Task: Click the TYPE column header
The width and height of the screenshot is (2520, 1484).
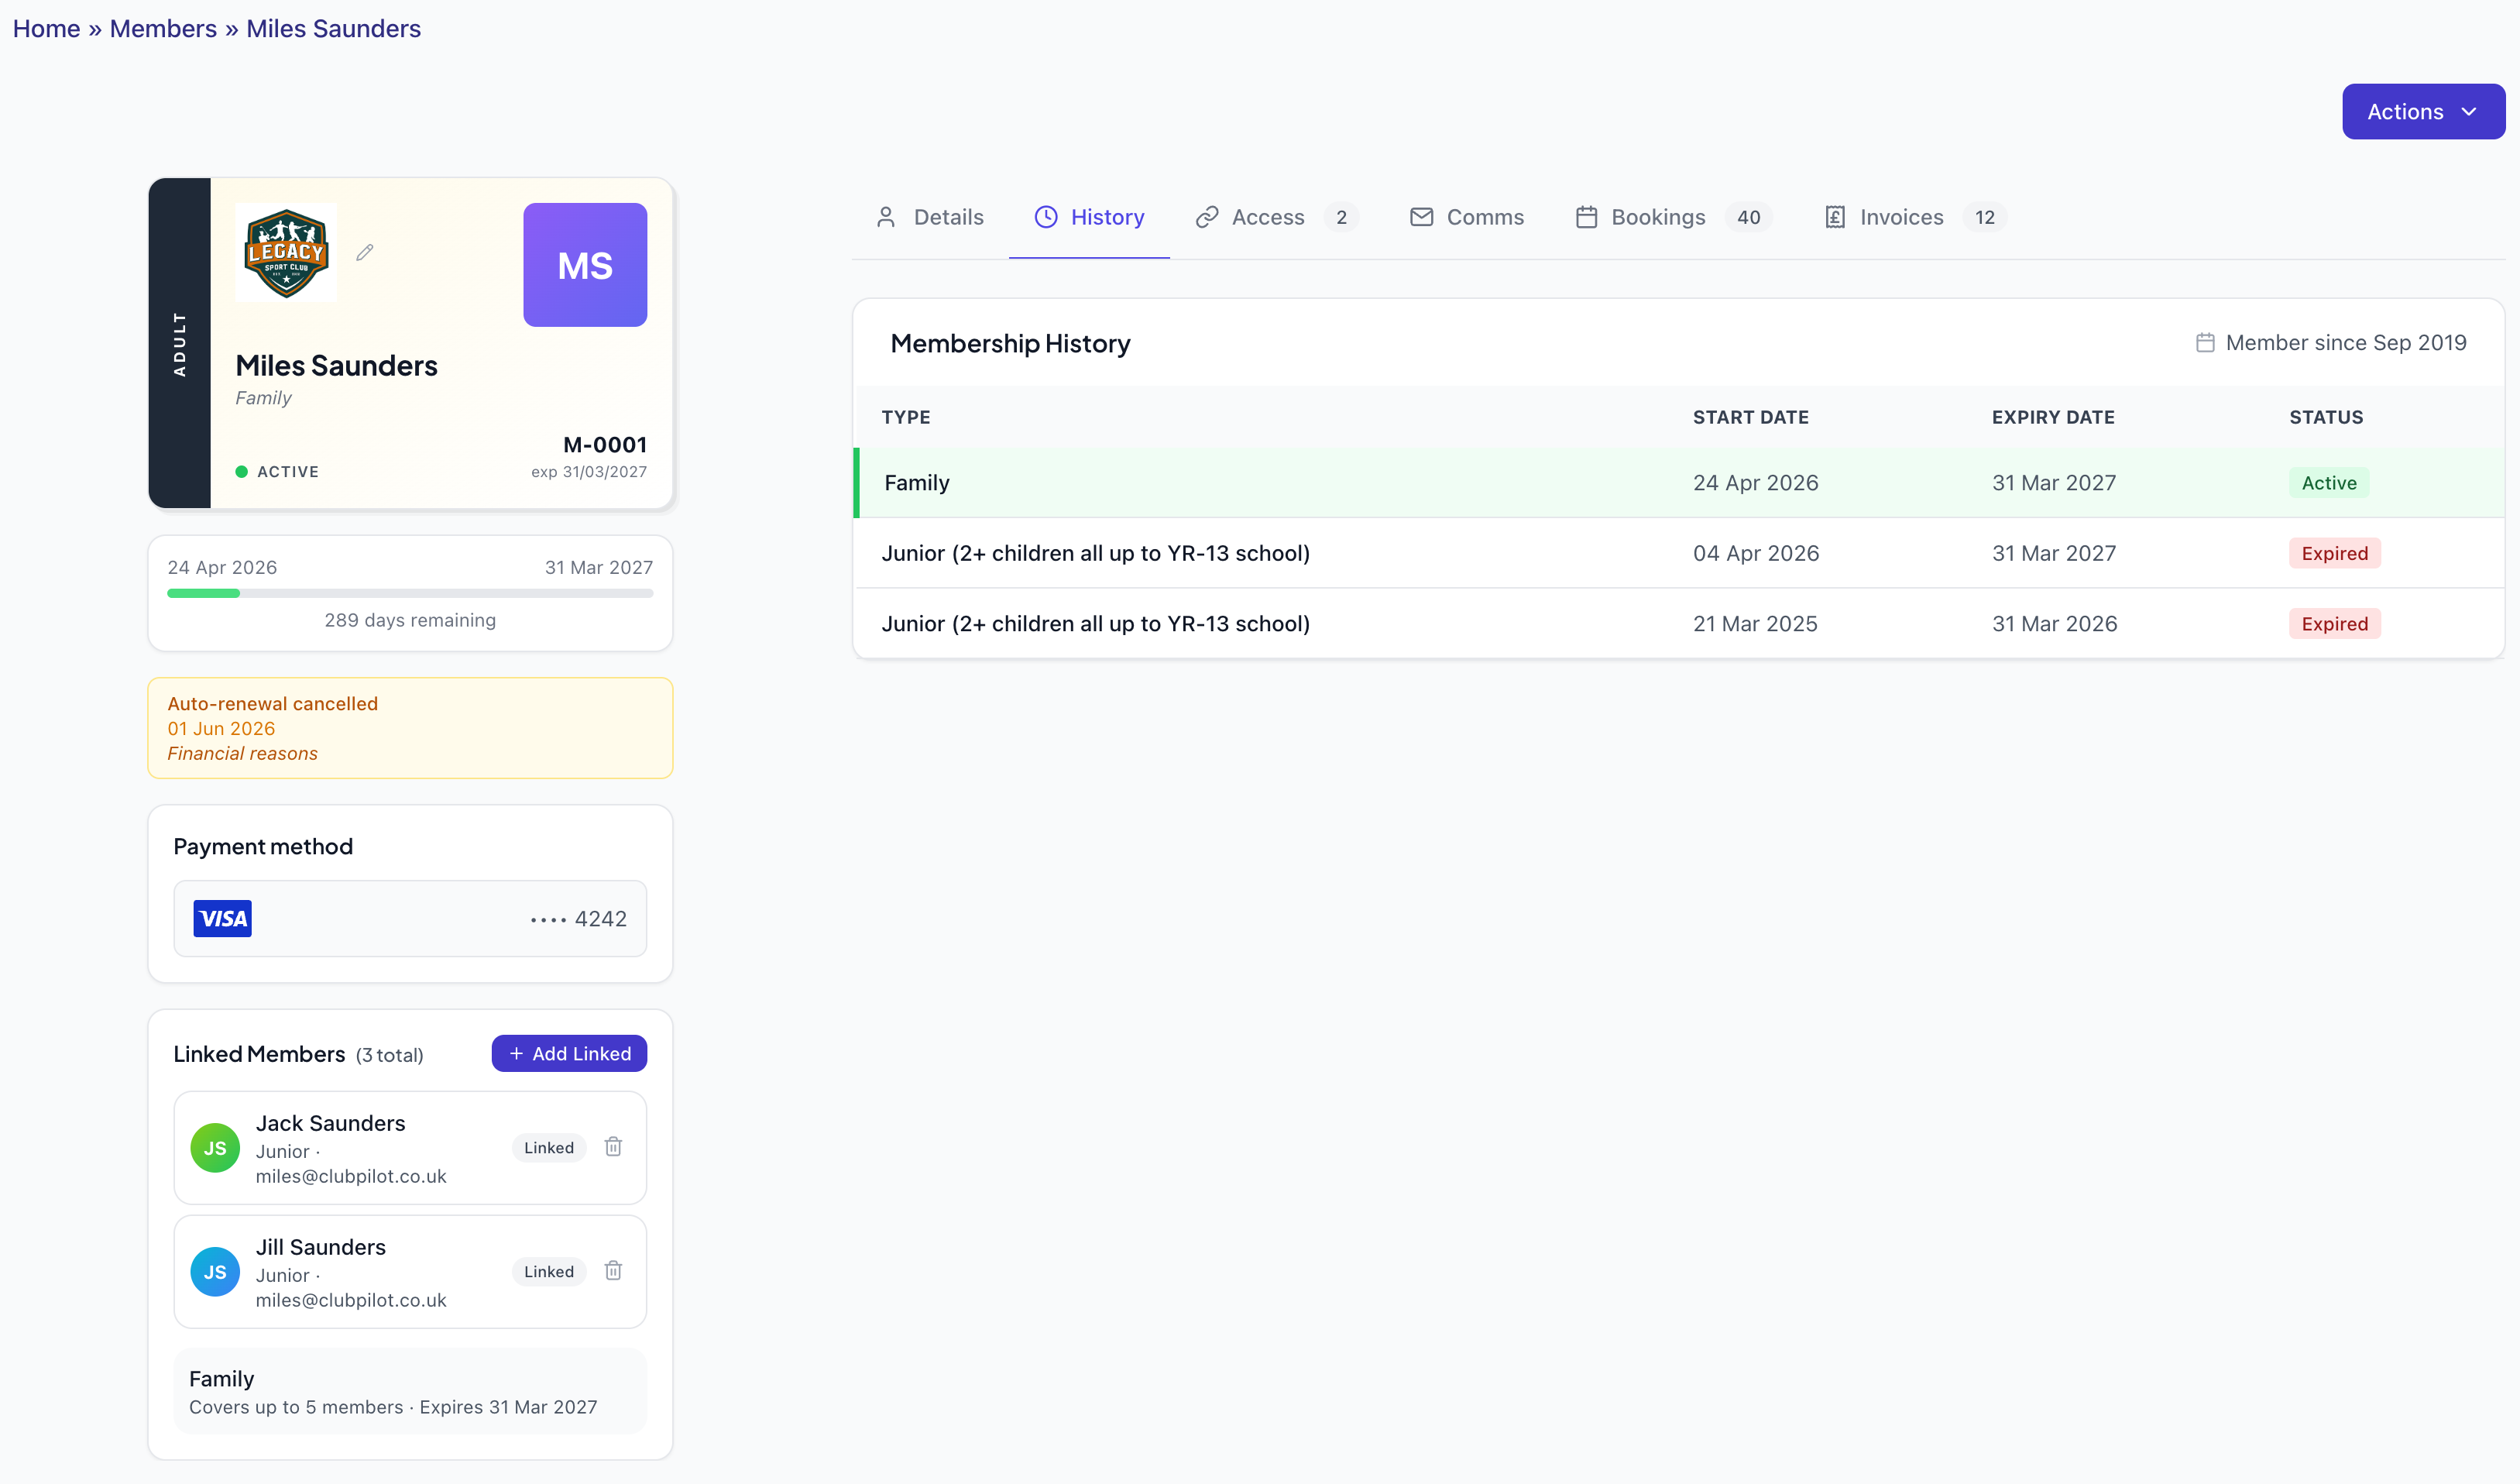Action: pyautogui.click(x=906, y=417)
